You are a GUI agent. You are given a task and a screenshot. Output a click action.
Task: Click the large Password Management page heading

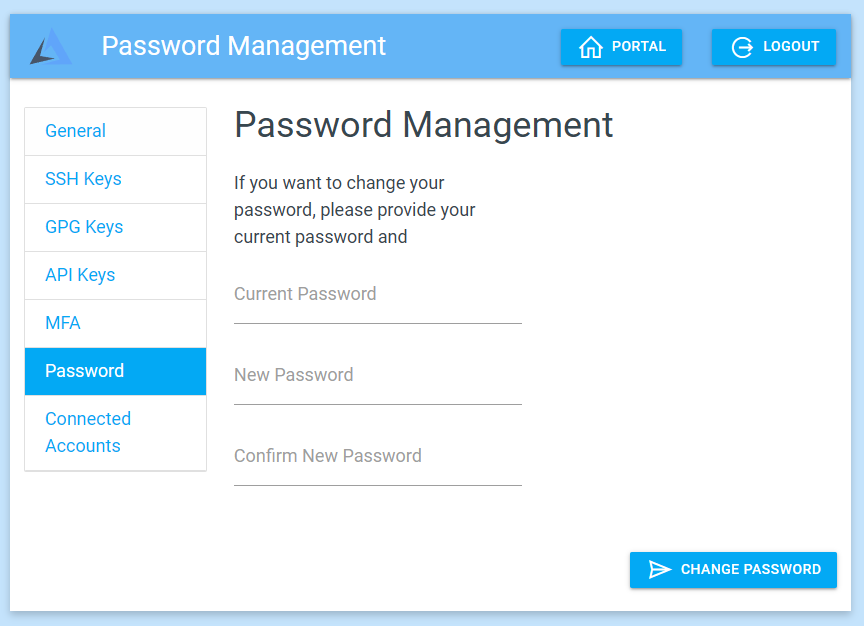pyautogui.click(x=423, y=125)
